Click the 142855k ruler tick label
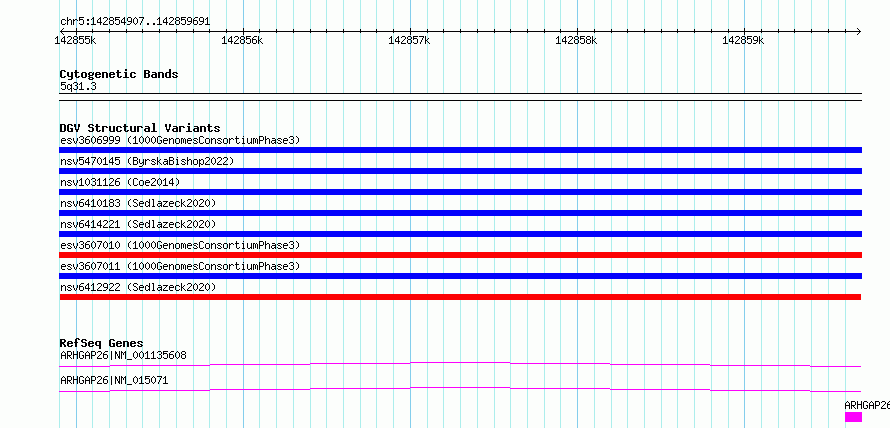This screenshot has height=428, width=890. click(x=75, y=40)
